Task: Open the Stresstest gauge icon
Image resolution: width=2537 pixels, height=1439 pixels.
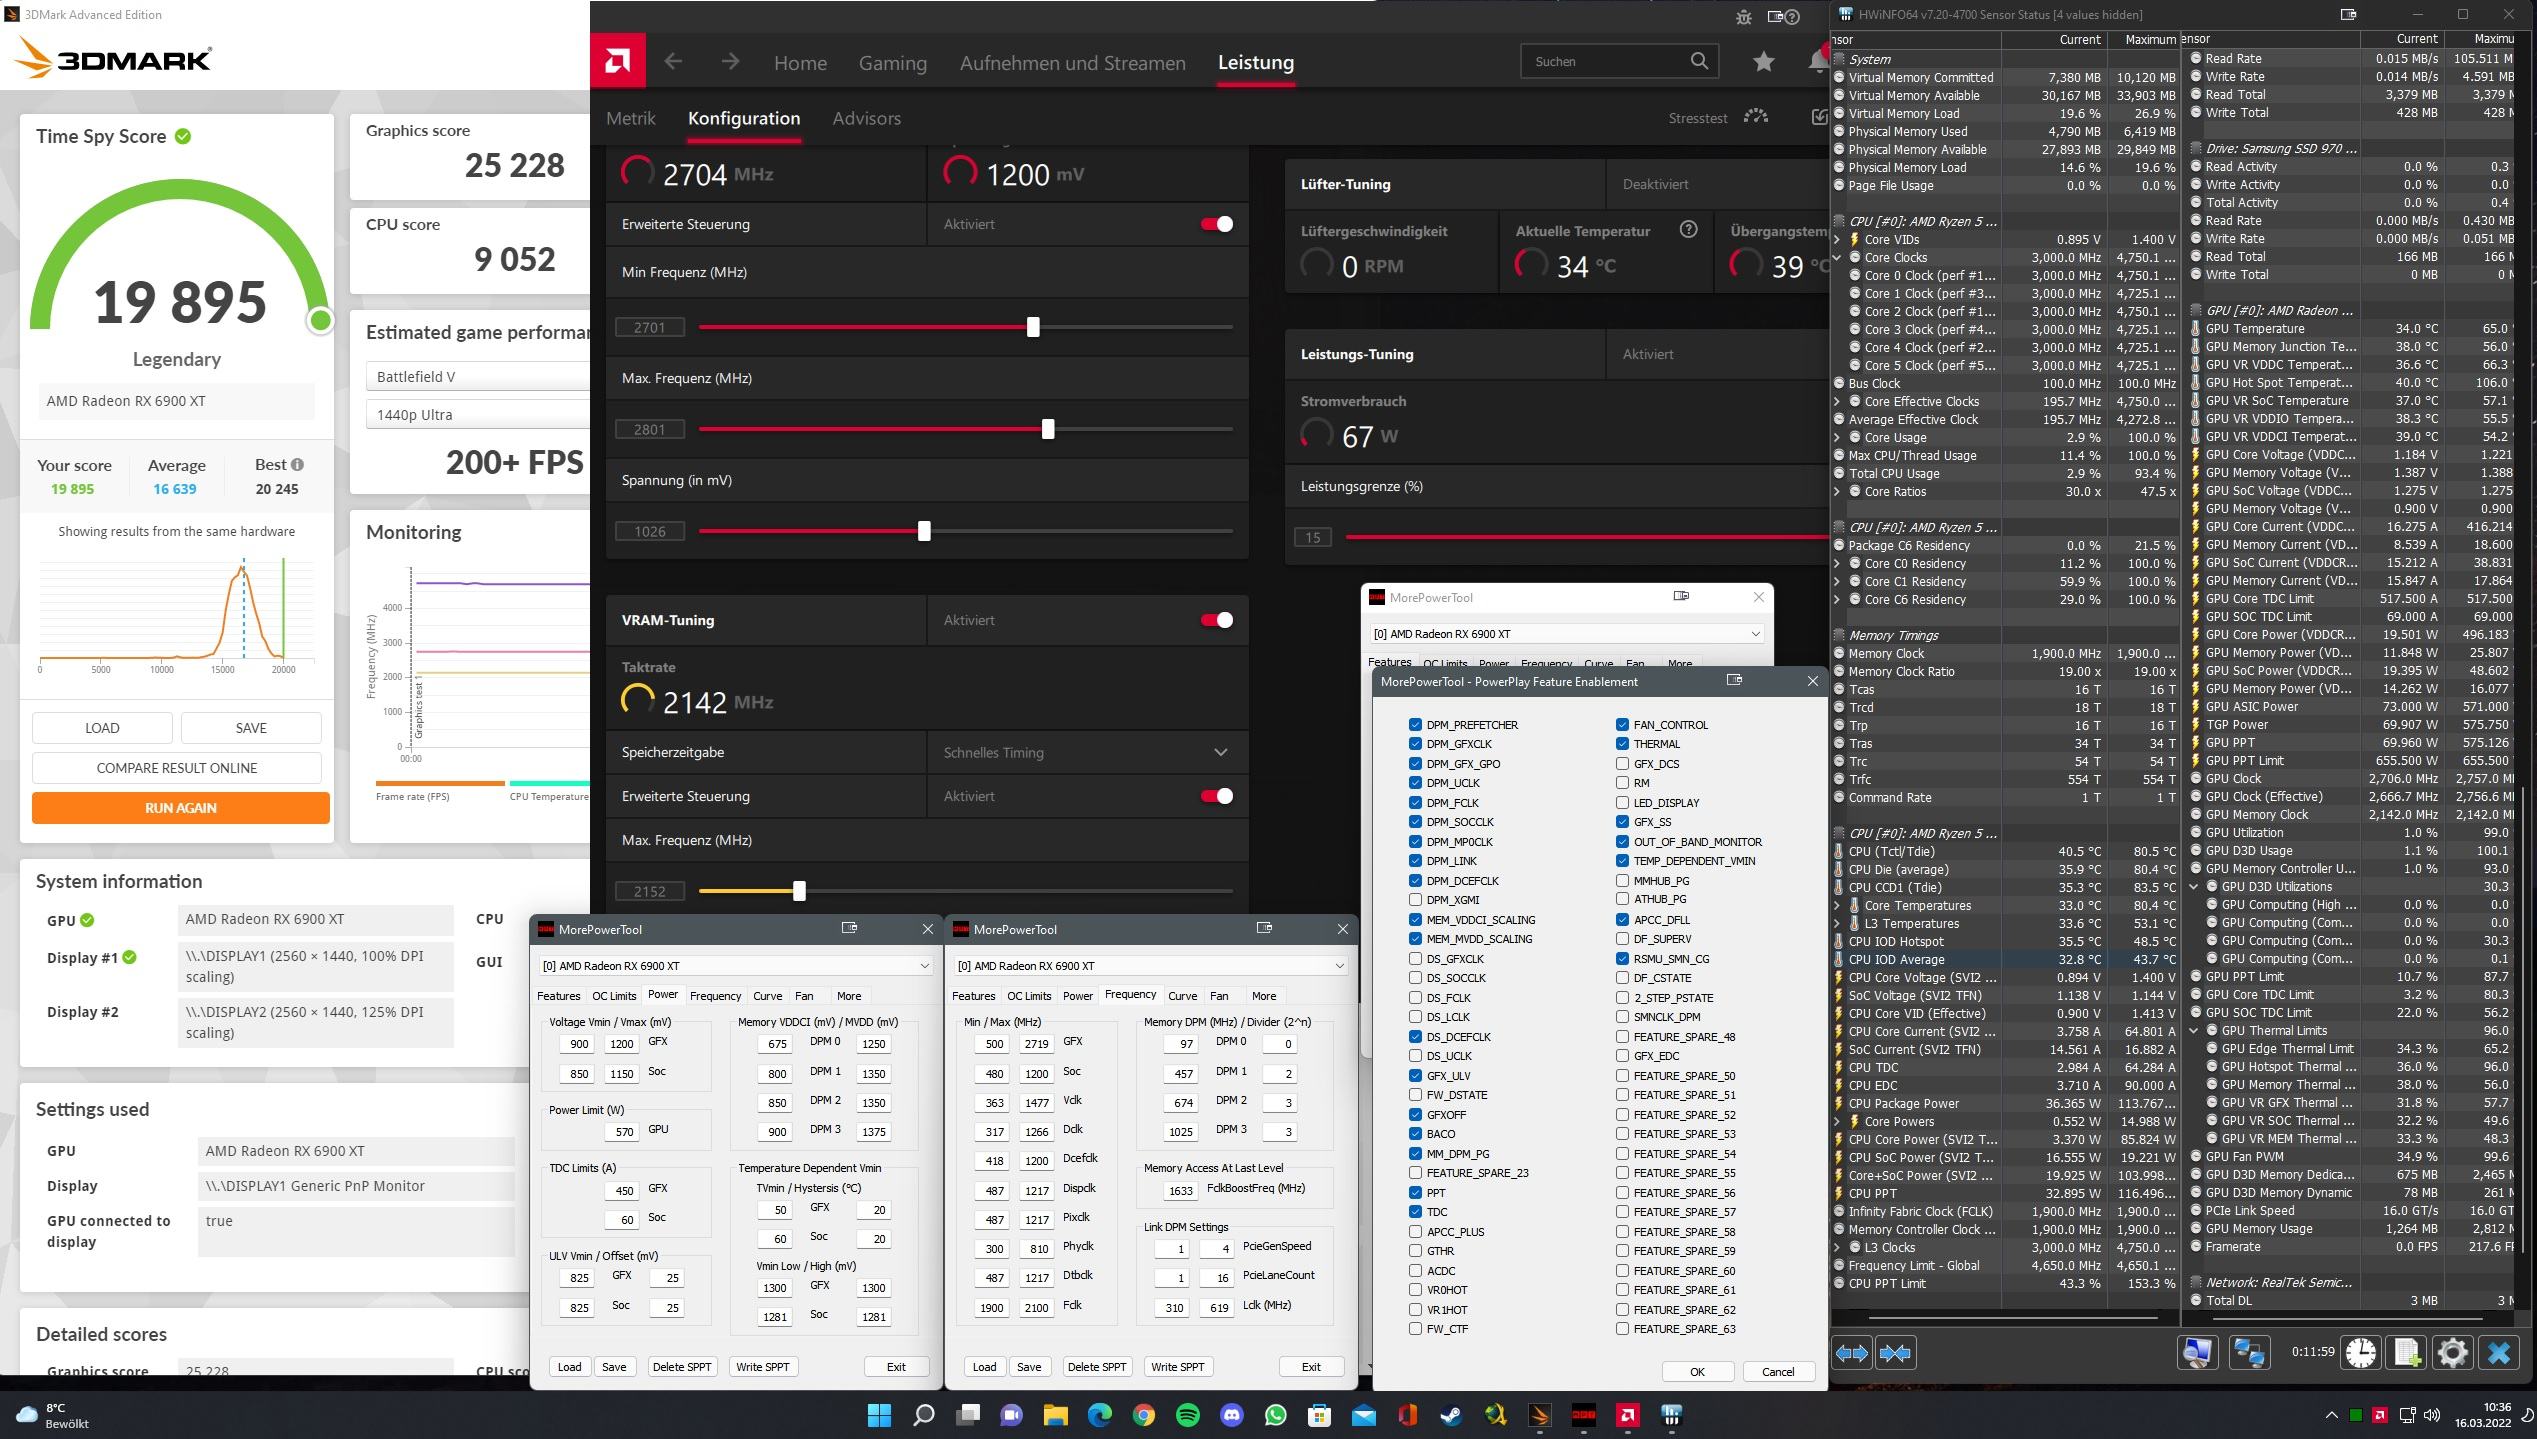Action: 1756,117
